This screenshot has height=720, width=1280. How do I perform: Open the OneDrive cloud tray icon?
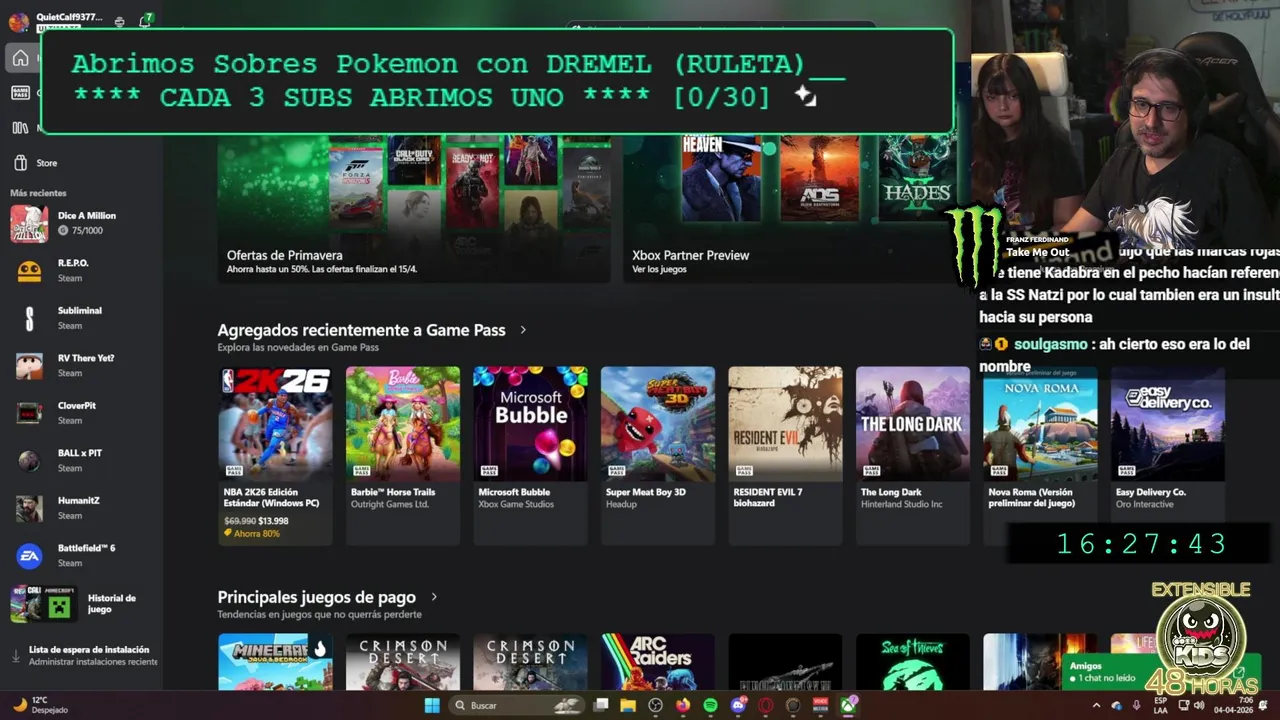1117,705
